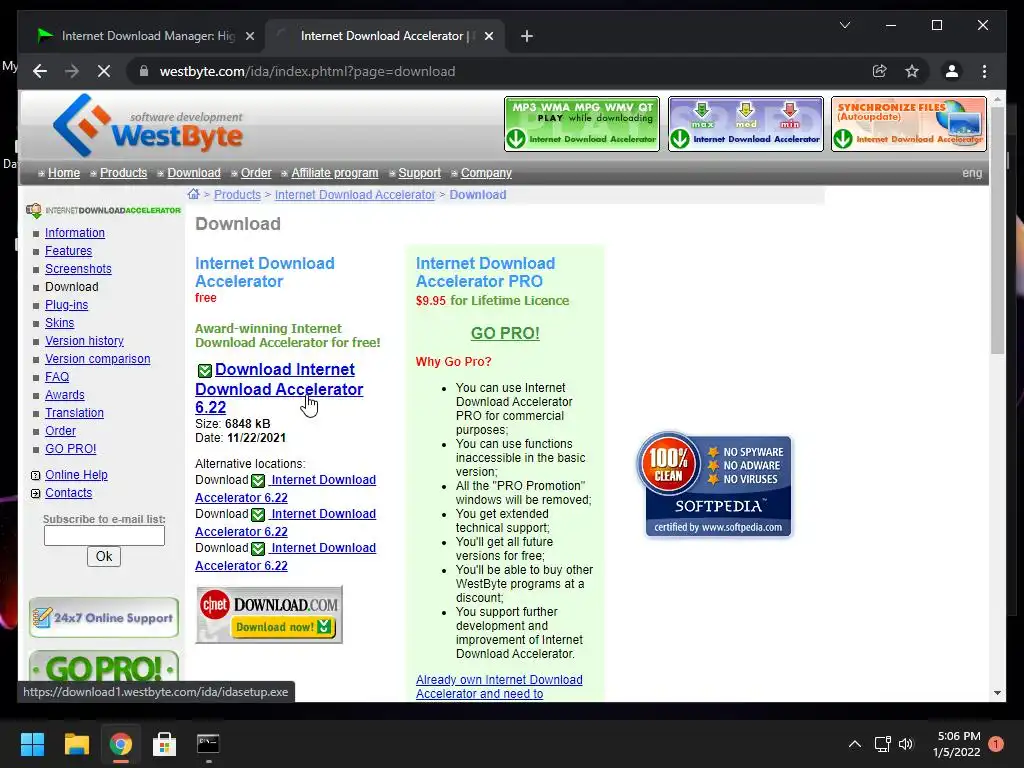Open the Skins sidebar link

point(59,323)
